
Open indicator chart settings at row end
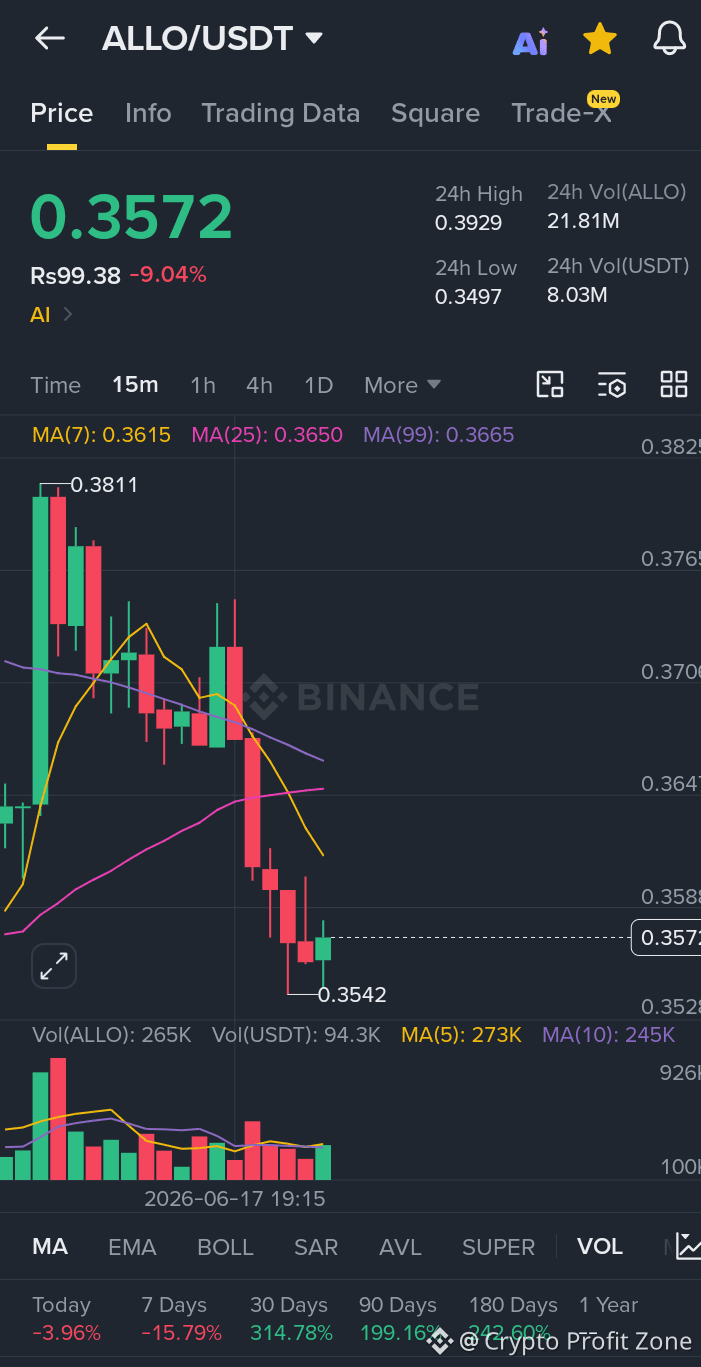pos(688,1246)
